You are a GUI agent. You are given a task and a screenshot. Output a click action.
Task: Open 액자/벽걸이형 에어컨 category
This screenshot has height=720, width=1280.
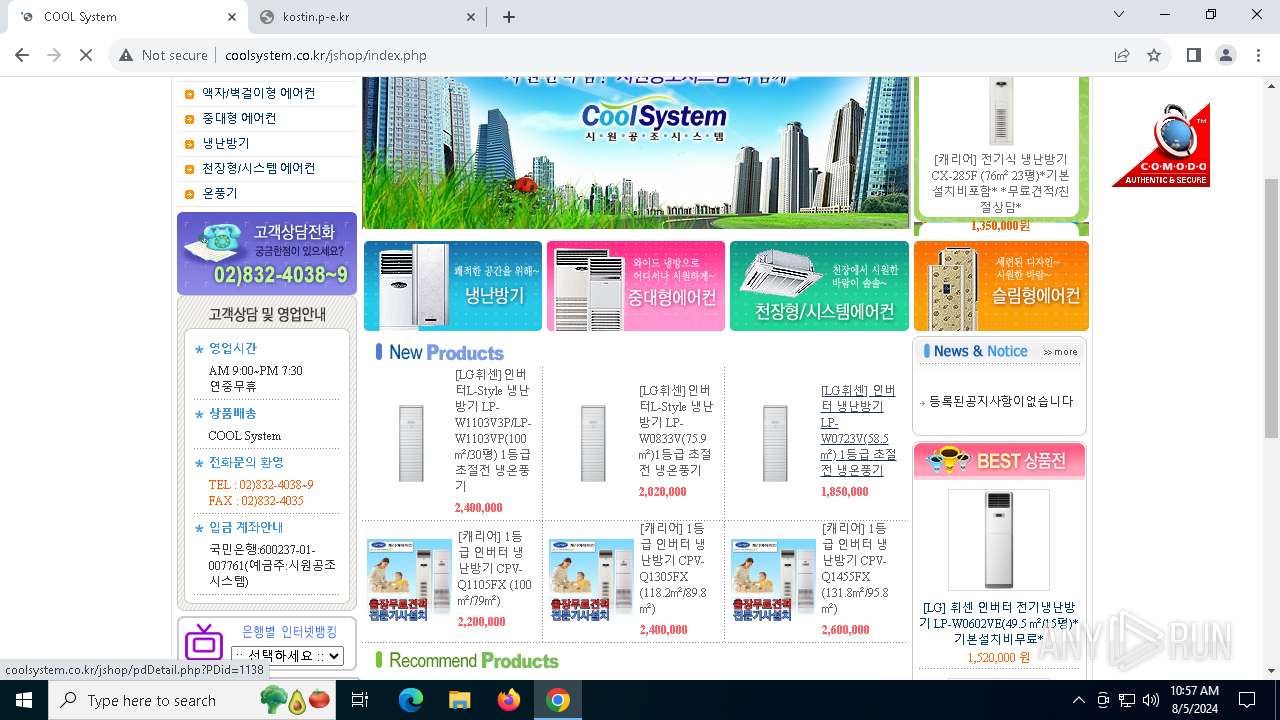point(258,93)
